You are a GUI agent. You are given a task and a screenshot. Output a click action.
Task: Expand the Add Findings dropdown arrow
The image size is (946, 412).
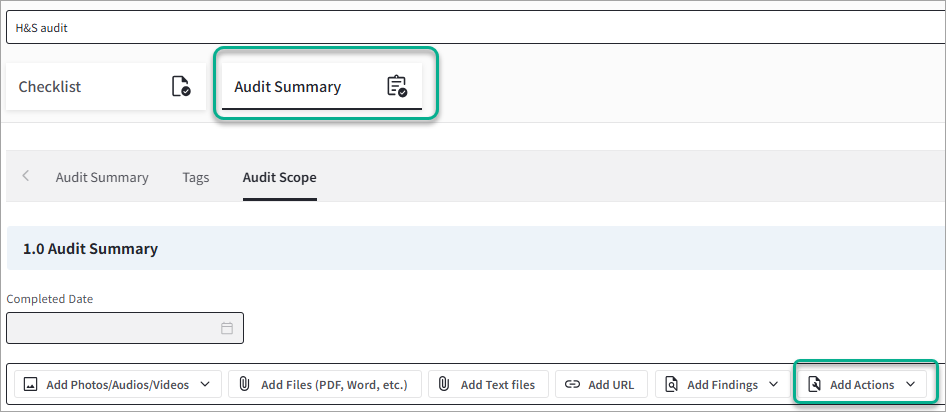click(773, 384)
